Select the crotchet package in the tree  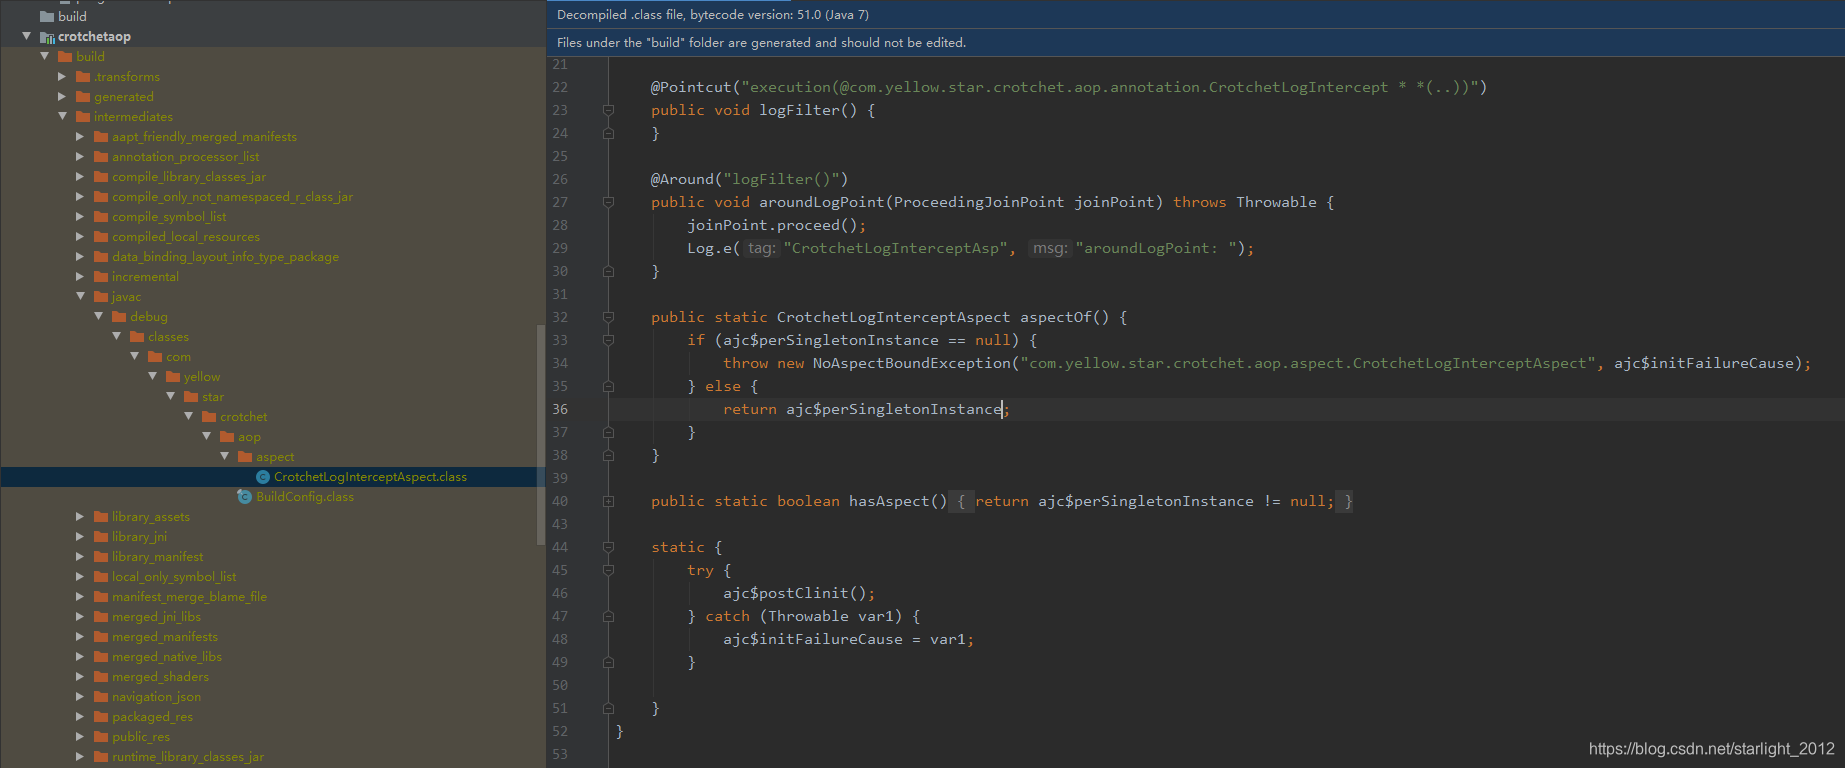(243, 417)
